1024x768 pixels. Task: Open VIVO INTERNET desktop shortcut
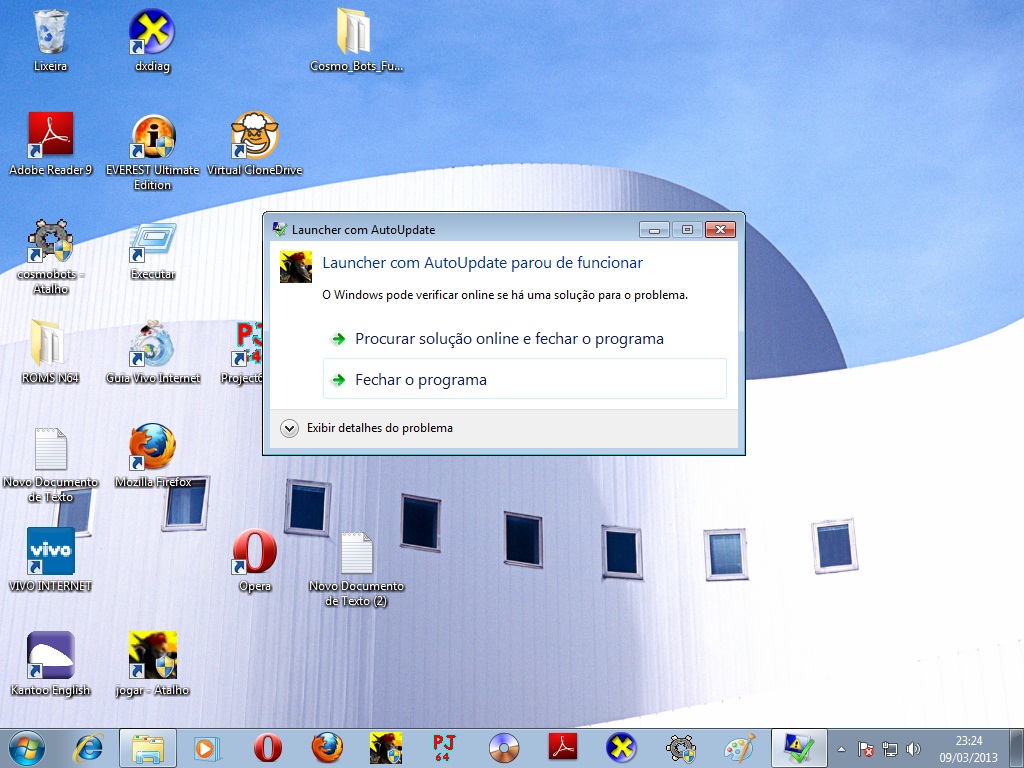pos(50,553)
